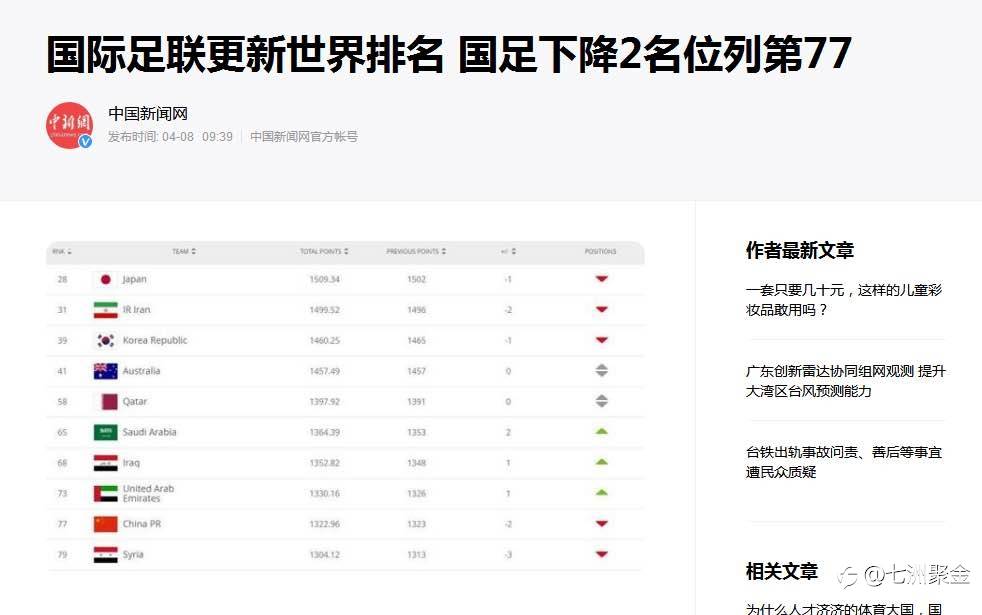Click team name United Arab Emirates

coord(148,494)
